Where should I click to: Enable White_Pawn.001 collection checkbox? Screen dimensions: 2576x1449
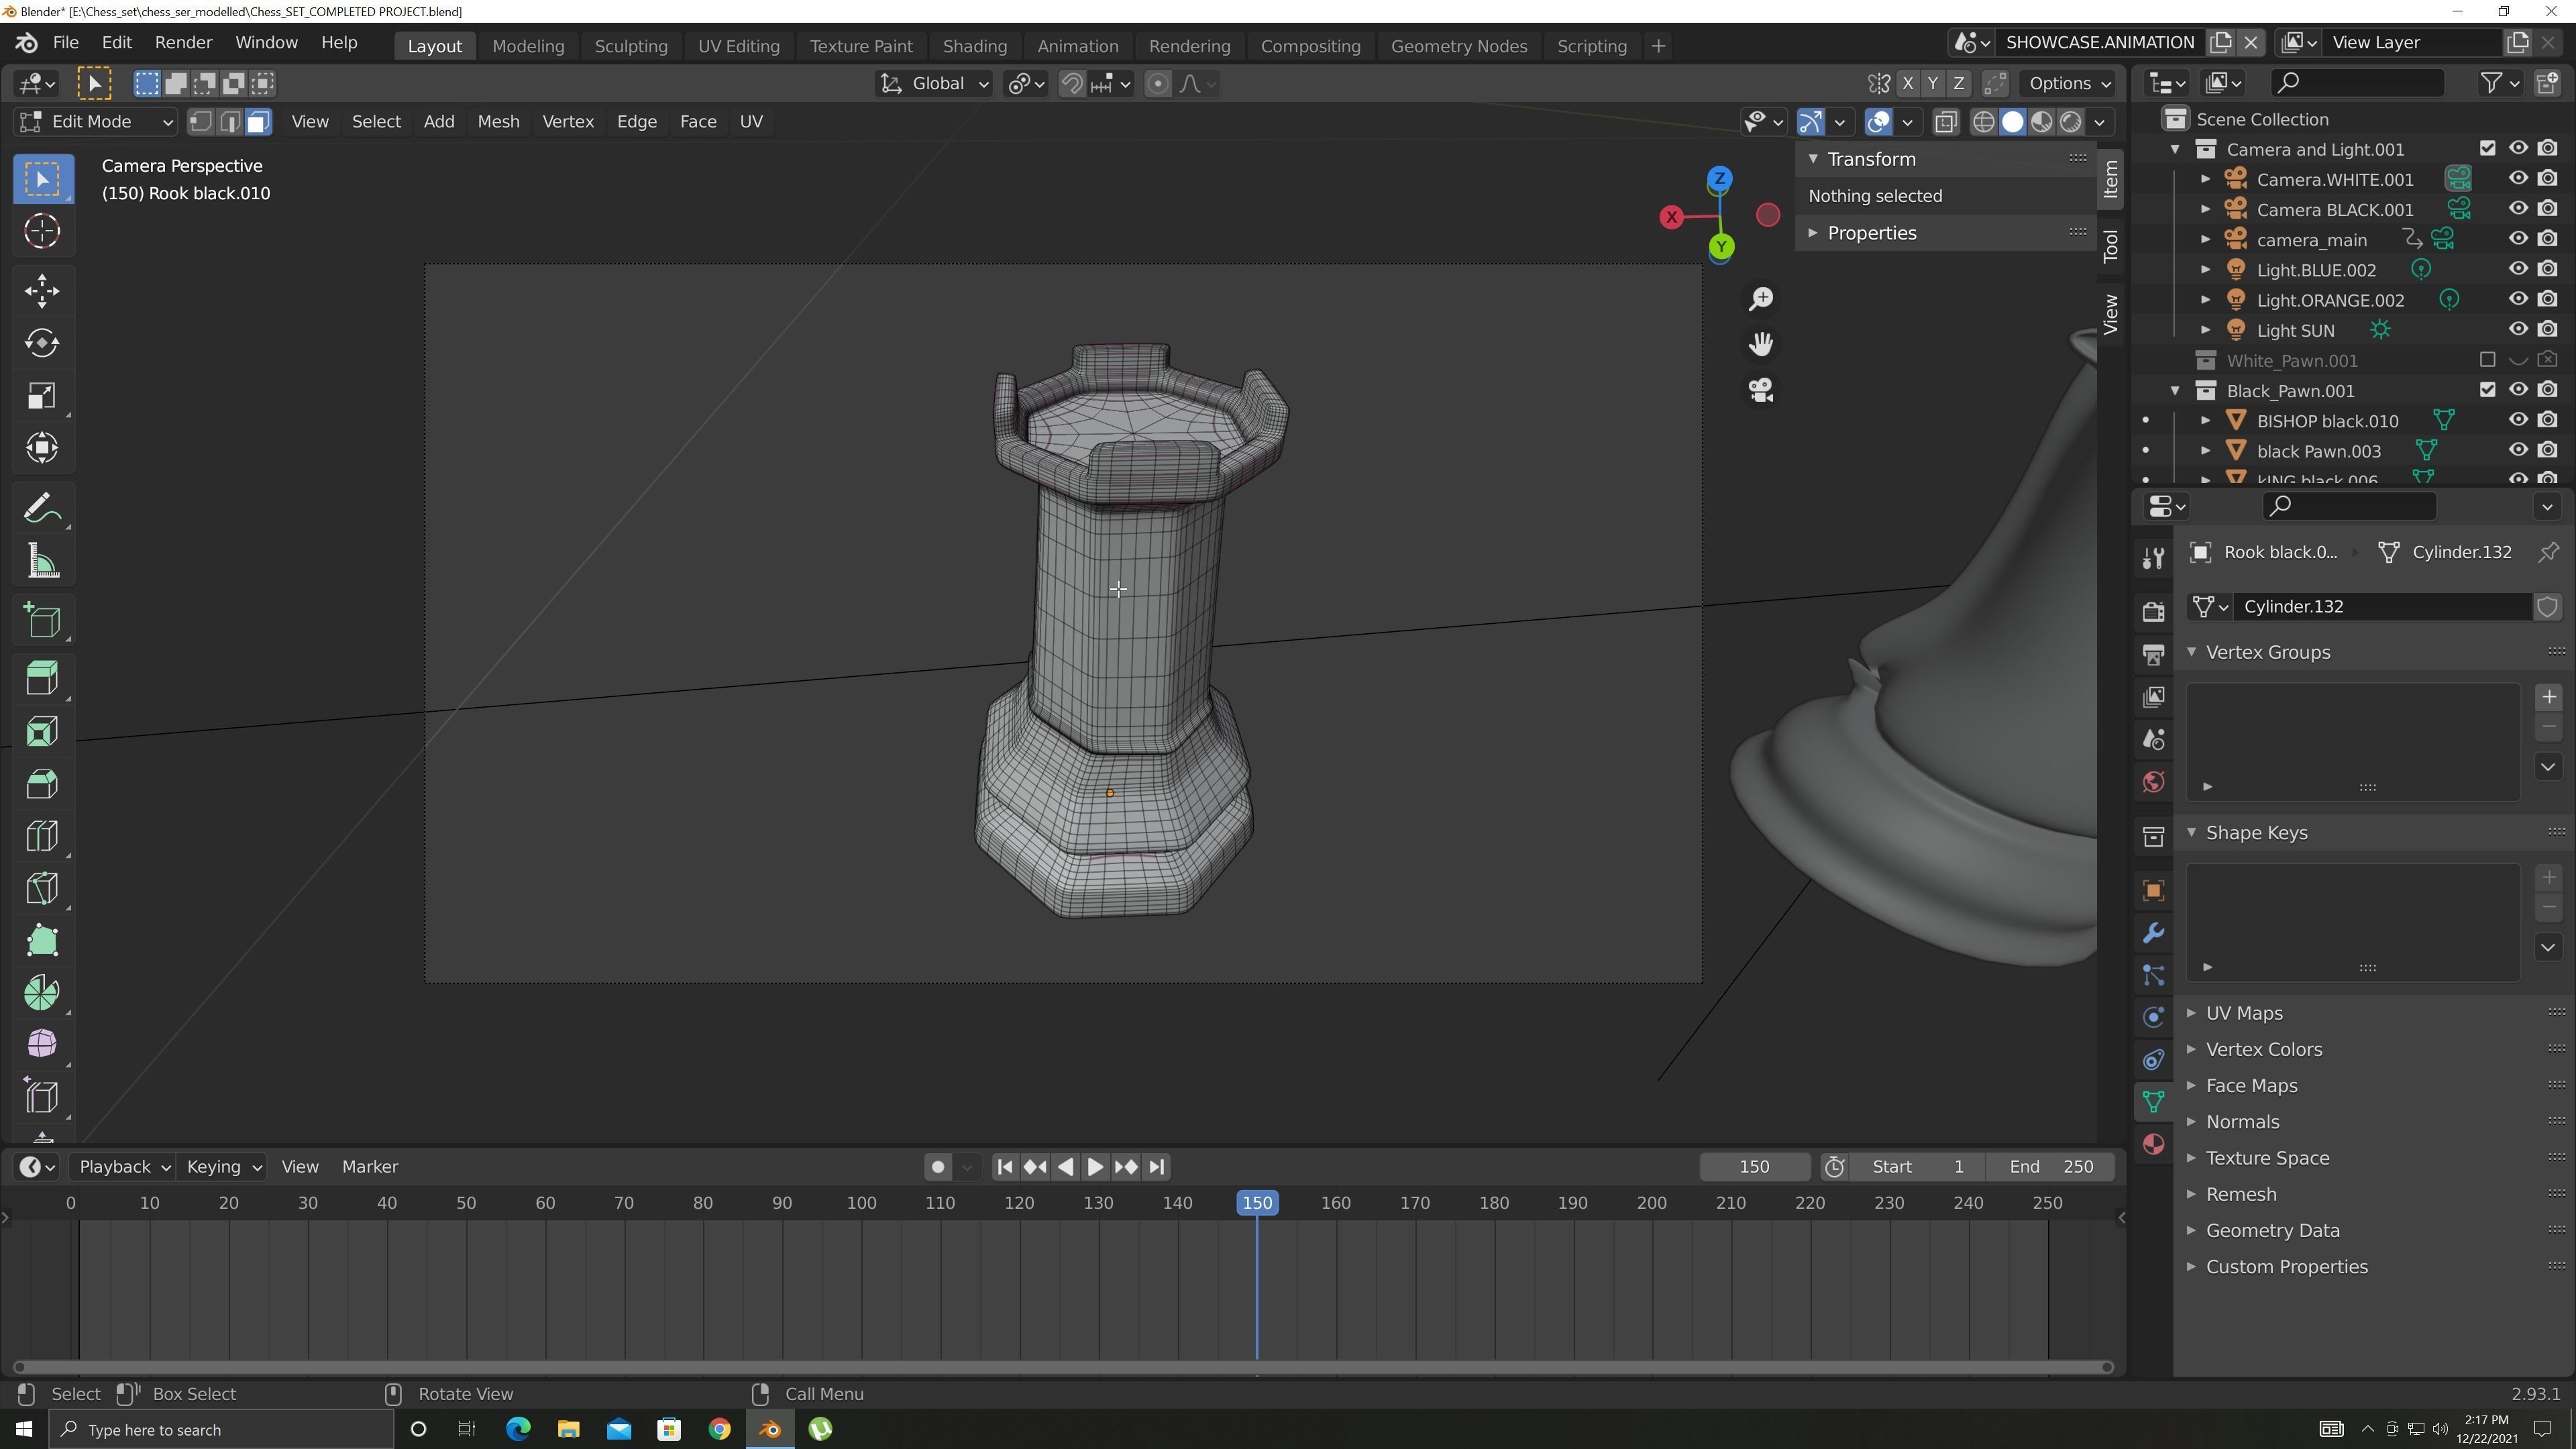point(2487,359)
